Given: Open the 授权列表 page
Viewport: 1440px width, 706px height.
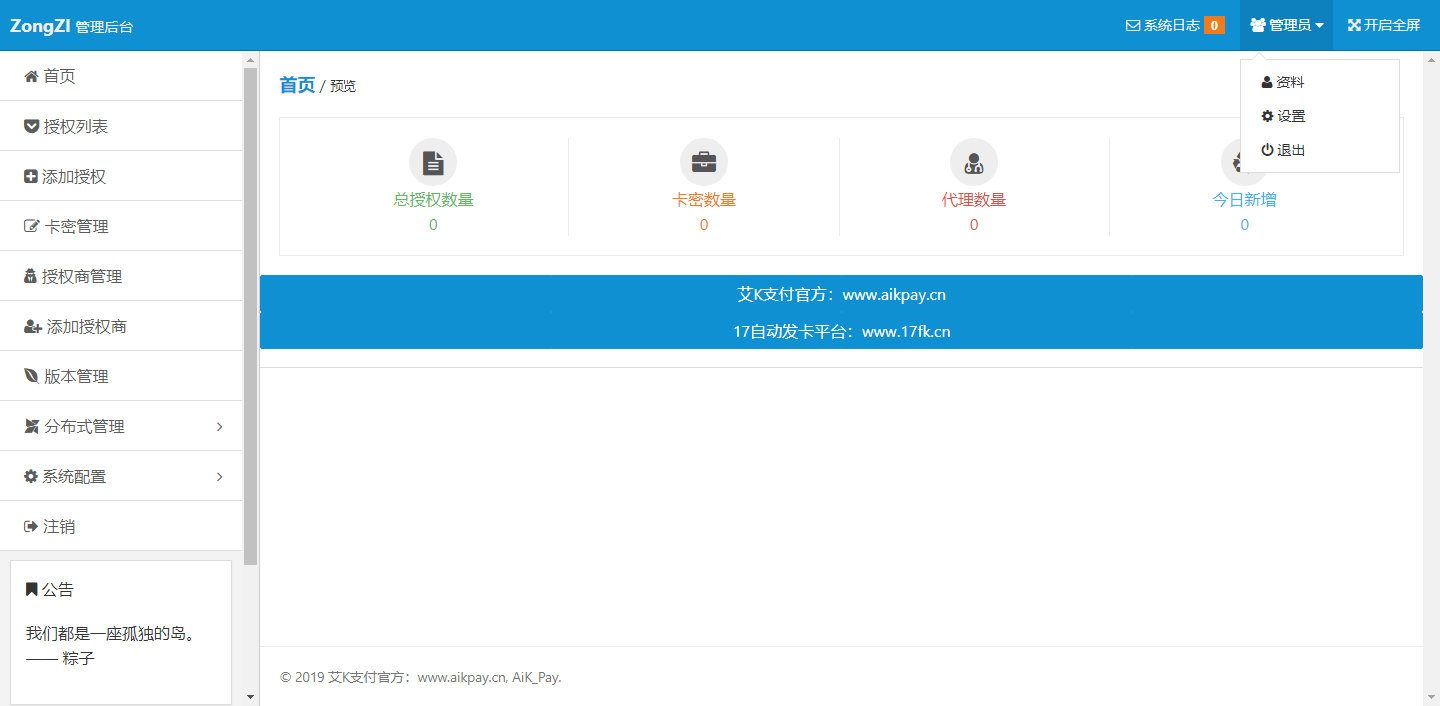Looking at the screenshot, I should point(80,125).
